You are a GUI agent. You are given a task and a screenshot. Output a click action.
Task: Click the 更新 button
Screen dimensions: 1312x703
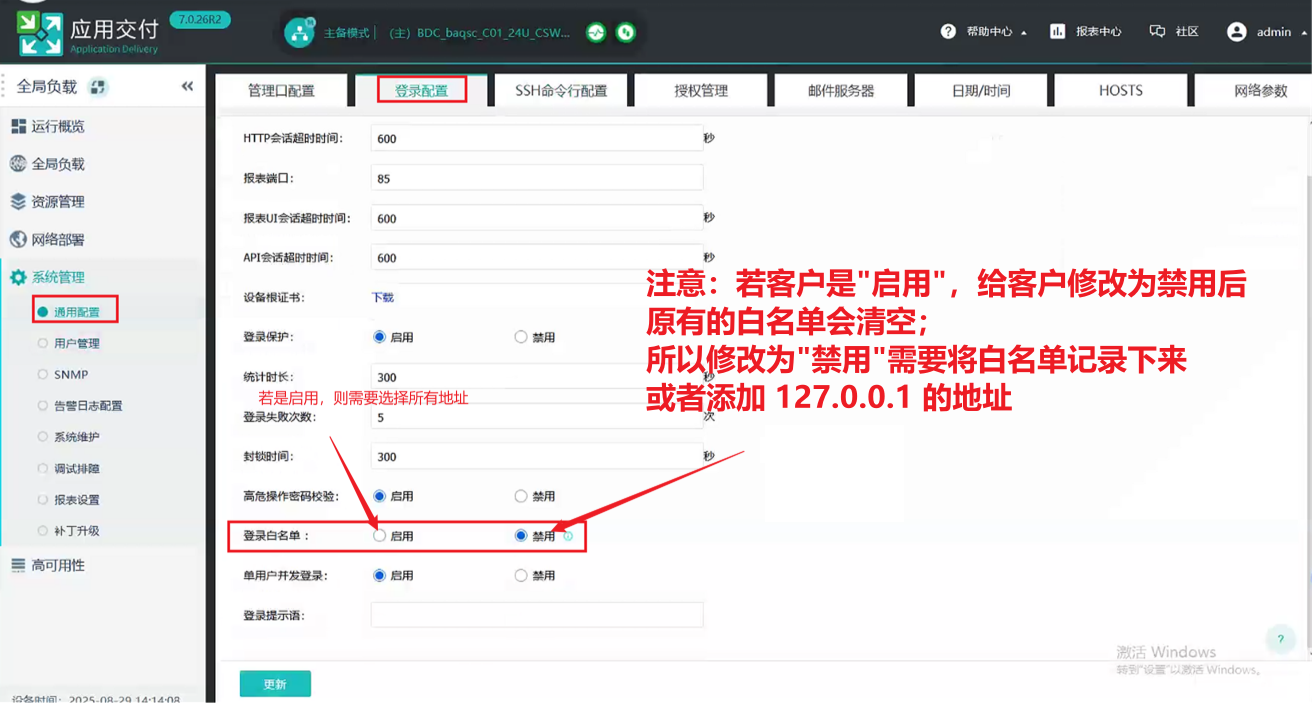275,684
